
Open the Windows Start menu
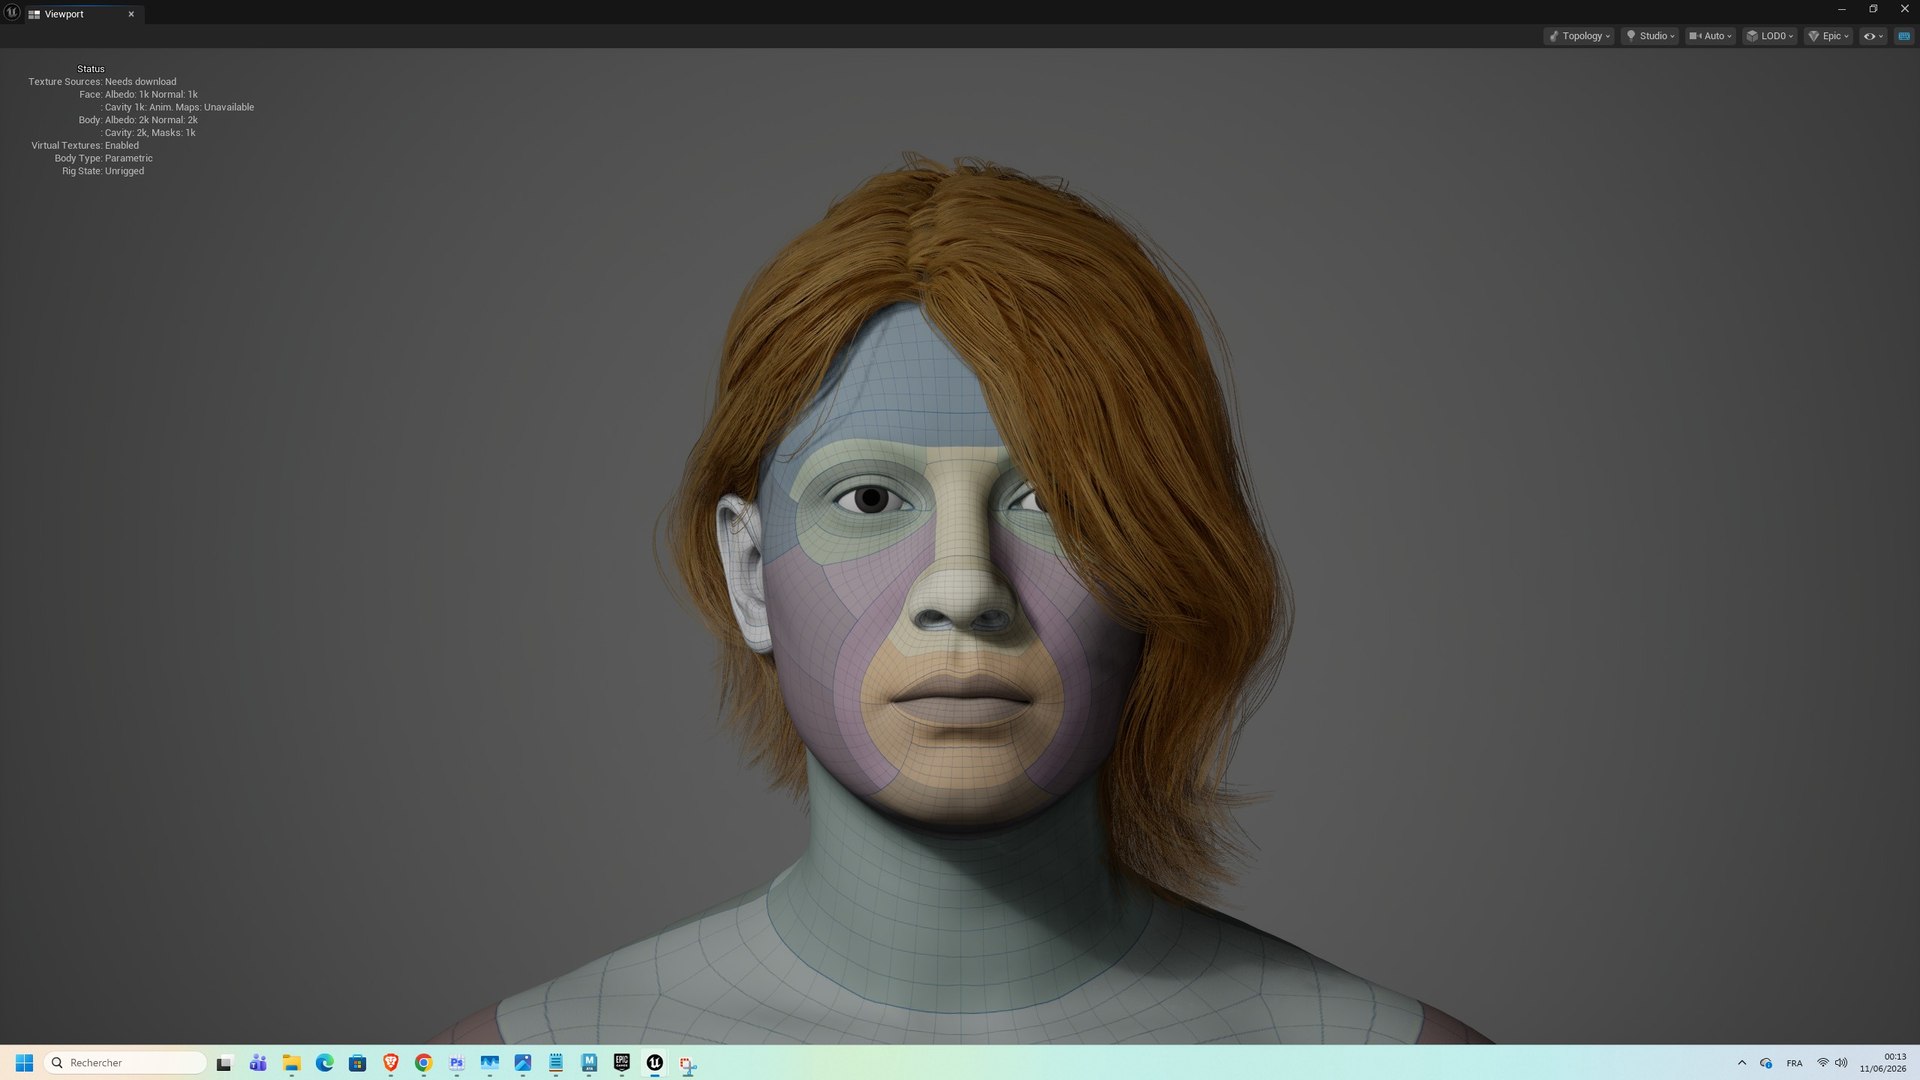click(x=24, y=1063)
